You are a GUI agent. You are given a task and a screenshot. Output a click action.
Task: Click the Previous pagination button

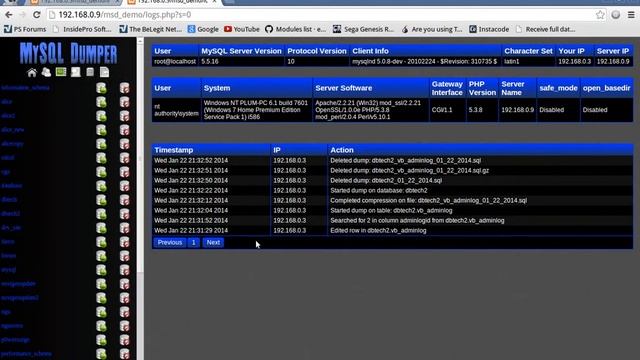coord(170,242)
